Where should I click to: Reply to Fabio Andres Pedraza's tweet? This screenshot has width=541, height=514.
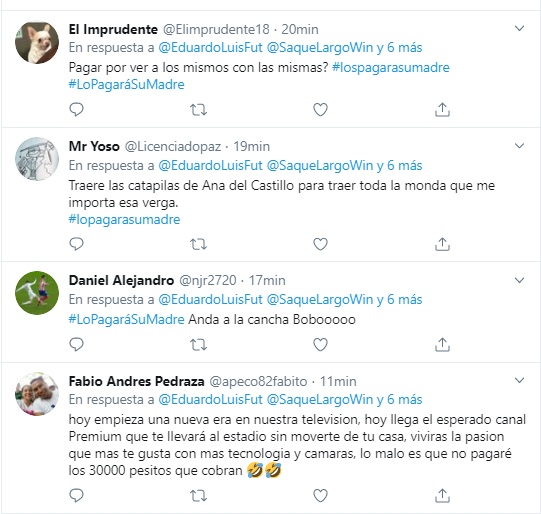point(76,496)
